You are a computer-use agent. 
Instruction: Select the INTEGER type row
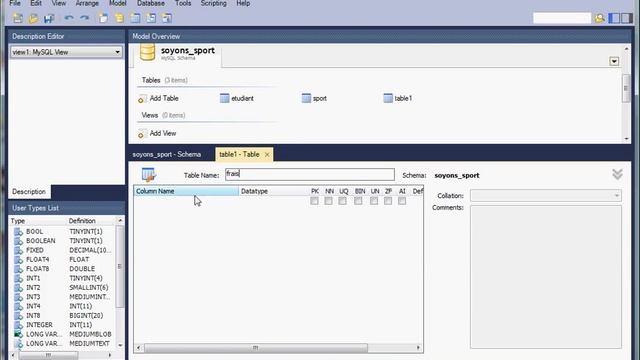click(63, 325)
